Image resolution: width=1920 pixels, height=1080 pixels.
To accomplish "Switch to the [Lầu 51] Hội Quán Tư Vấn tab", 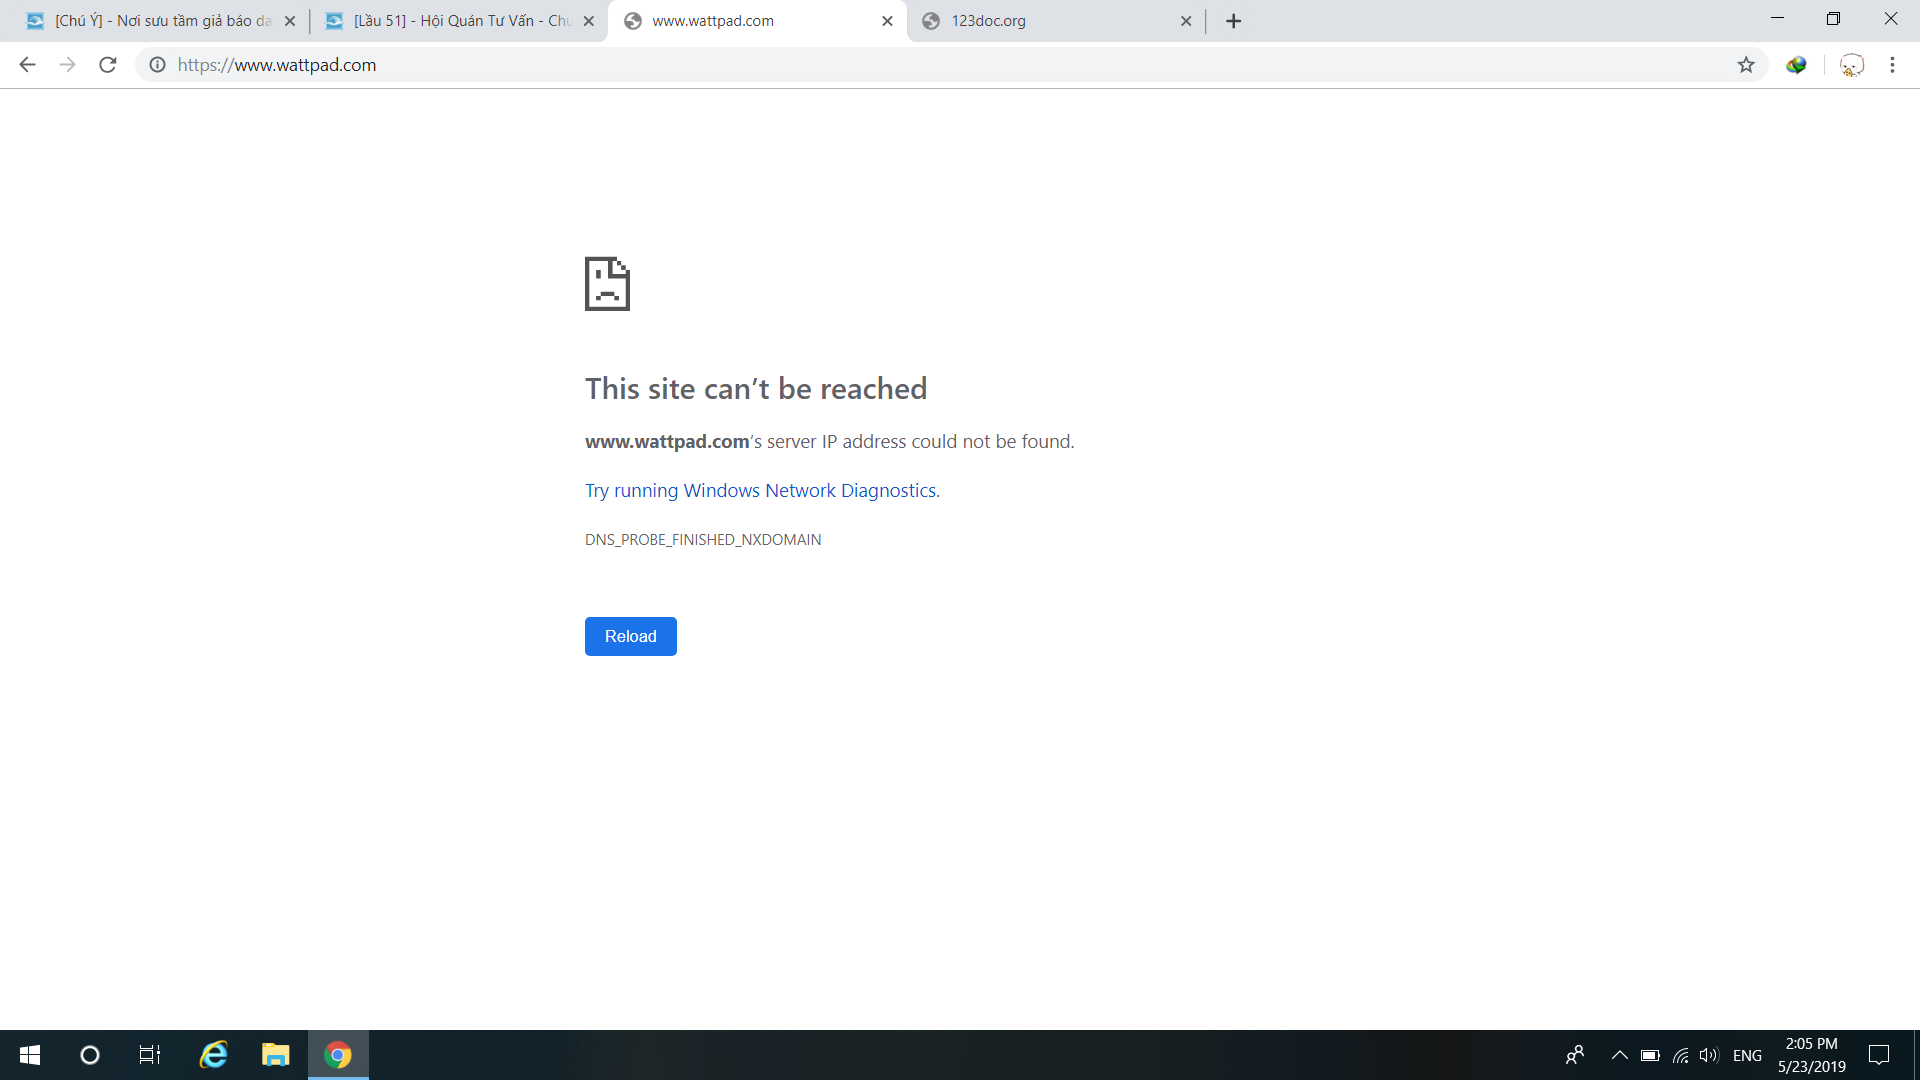I will (450, 21).
